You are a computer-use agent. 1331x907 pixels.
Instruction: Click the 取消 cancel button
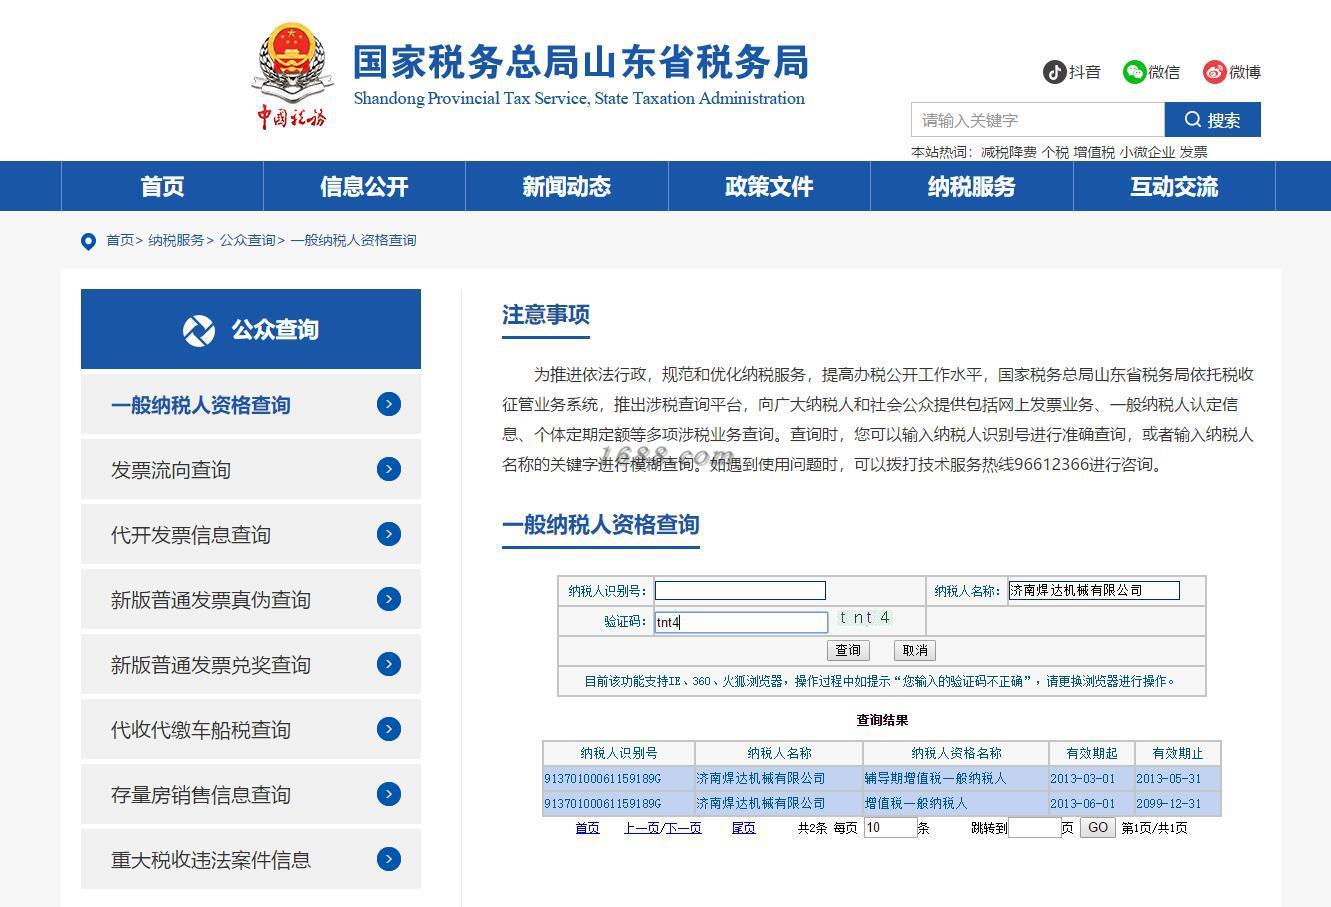[915, 651]
